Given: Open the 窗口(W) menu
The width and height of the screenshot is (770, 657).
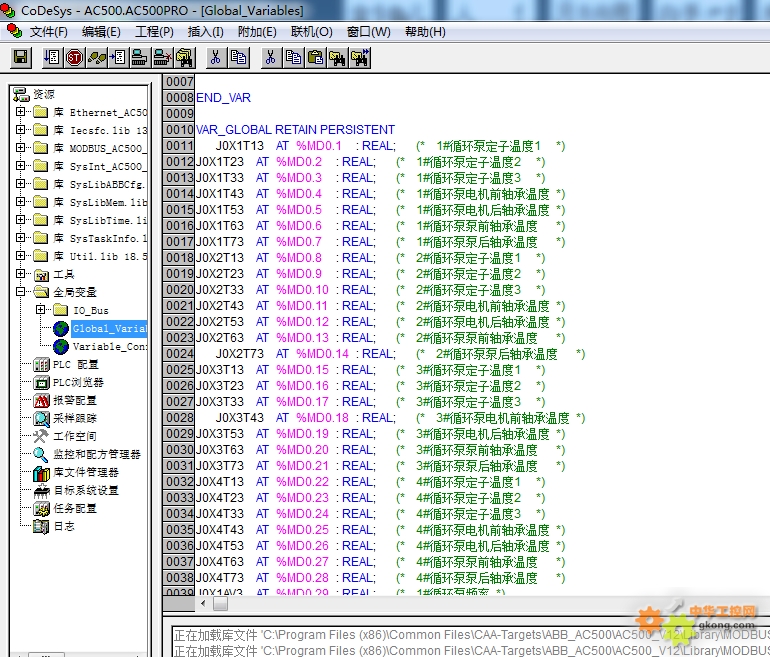Looking at the screenshot, I should point(369,32).
